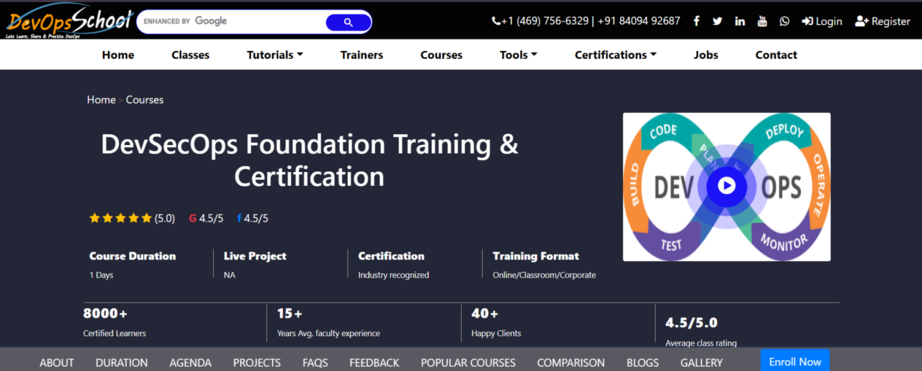Go to Home in main navigation
922x371 pixels.
pyautogui.click(x=118, y=55)
